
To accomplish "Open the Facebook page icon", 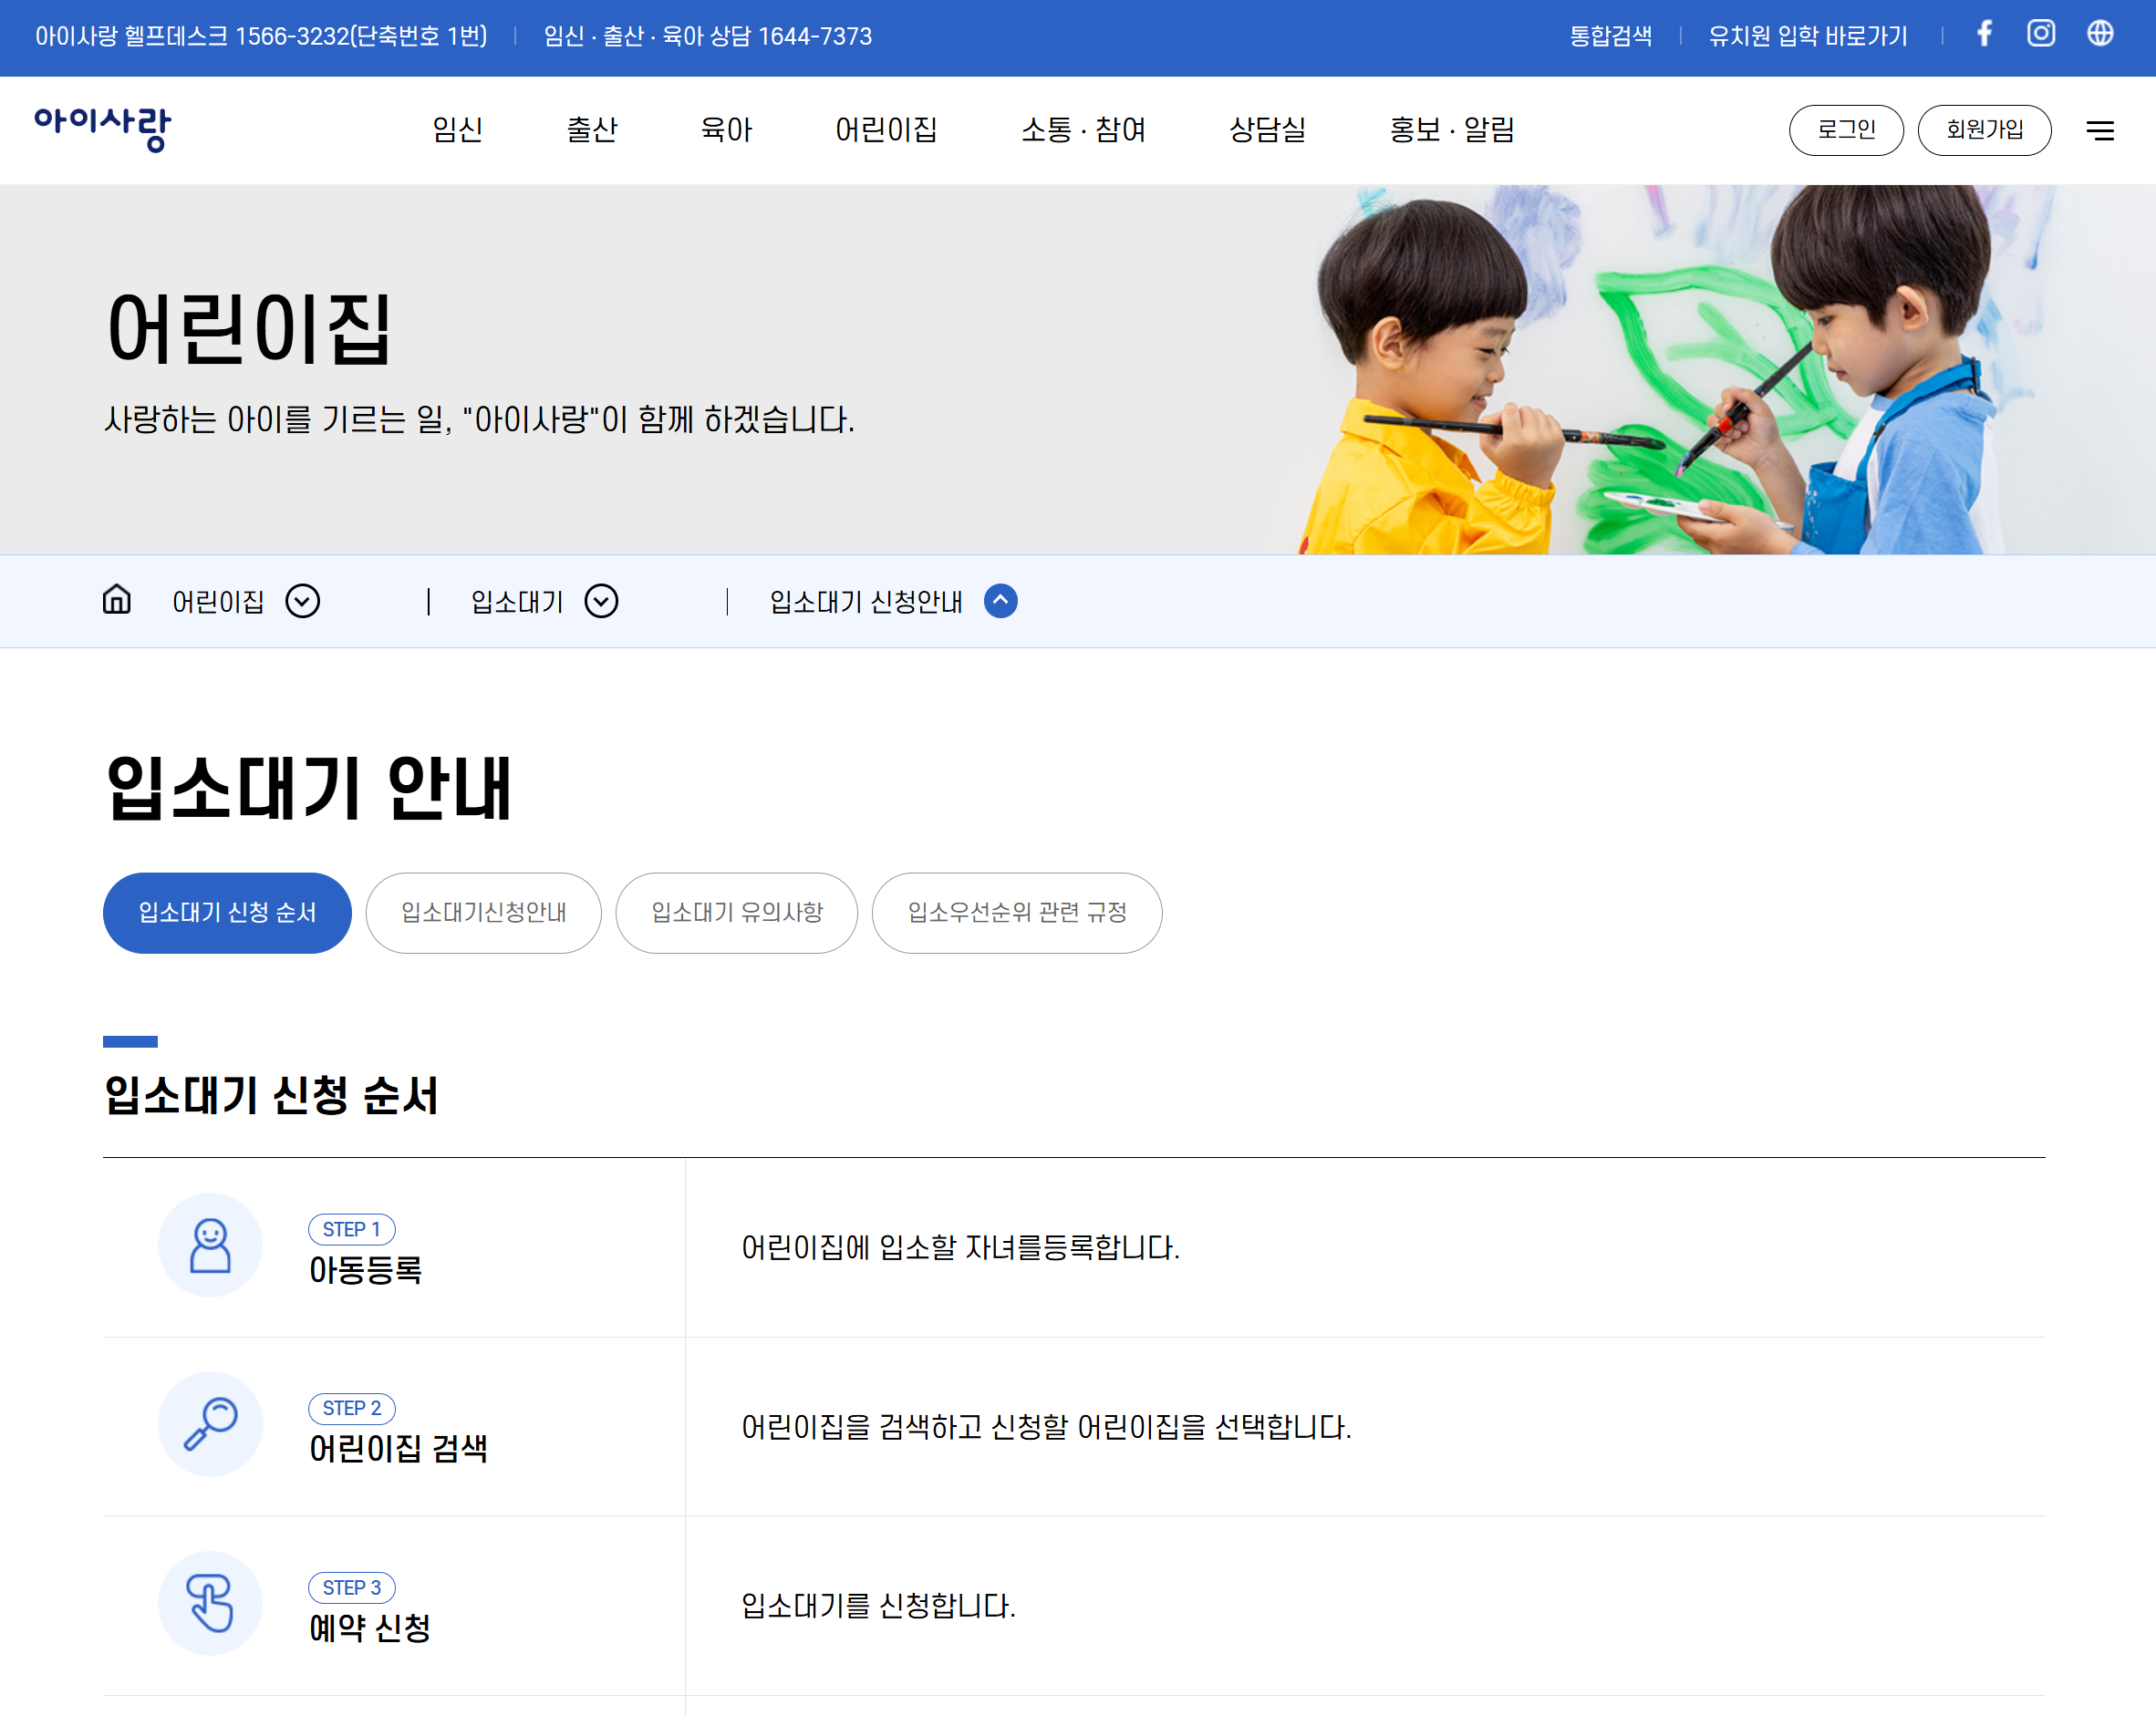I will tap(1984, 34).
